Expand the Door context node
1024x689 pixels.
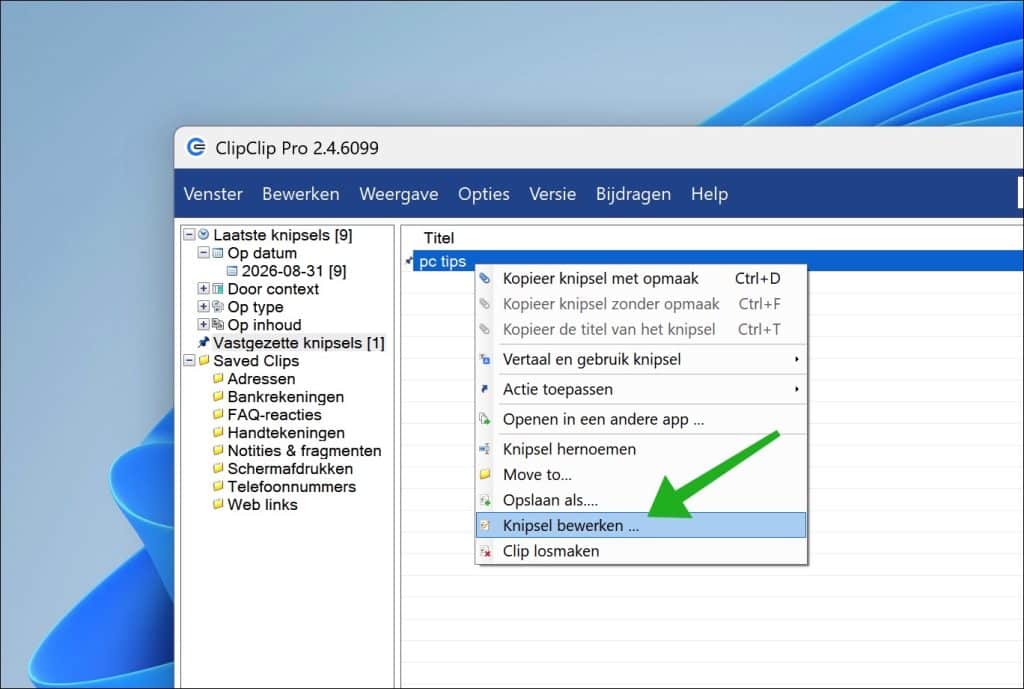point(204,289)
